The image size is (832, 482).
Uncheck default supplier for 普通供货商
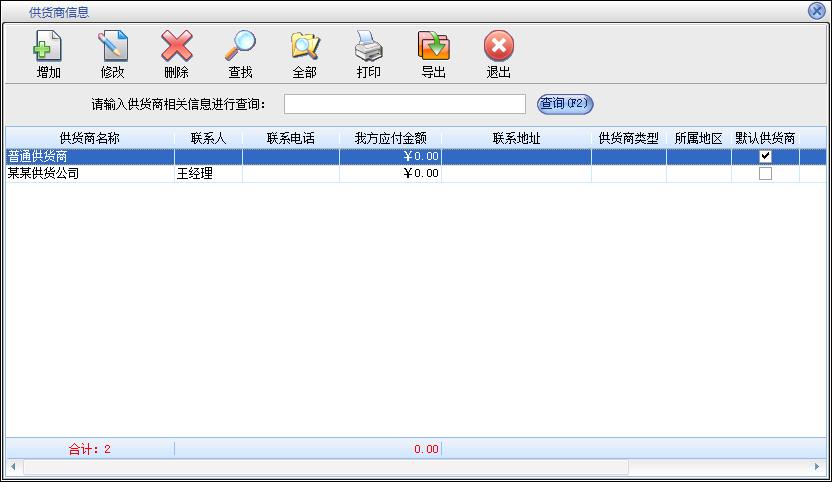coord(765,156)
